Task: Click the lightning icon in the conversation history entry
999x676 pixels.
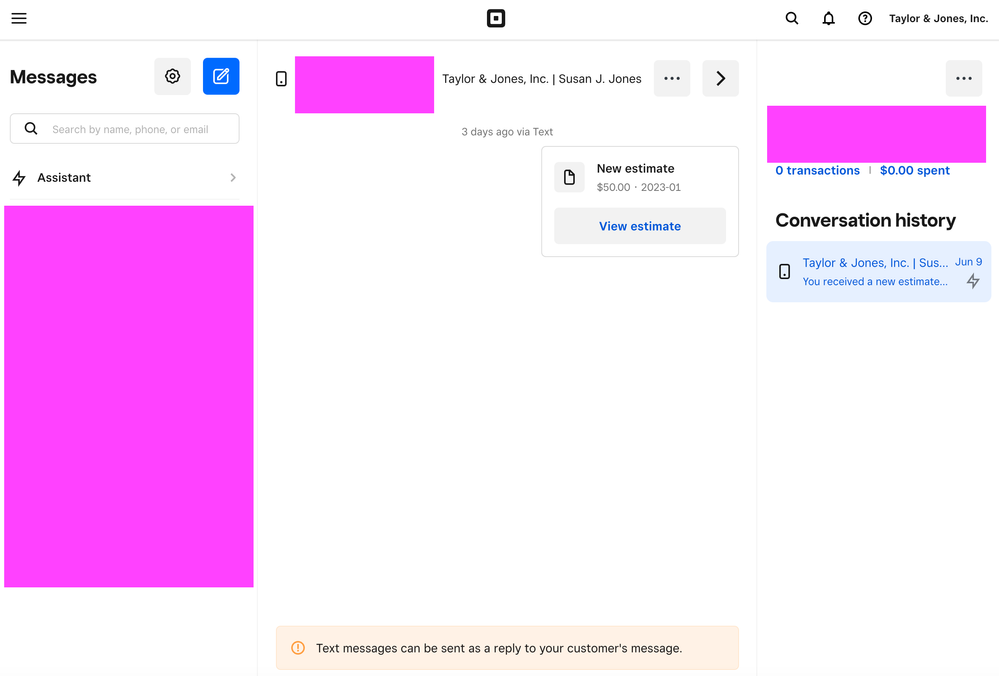Action: 973,282
